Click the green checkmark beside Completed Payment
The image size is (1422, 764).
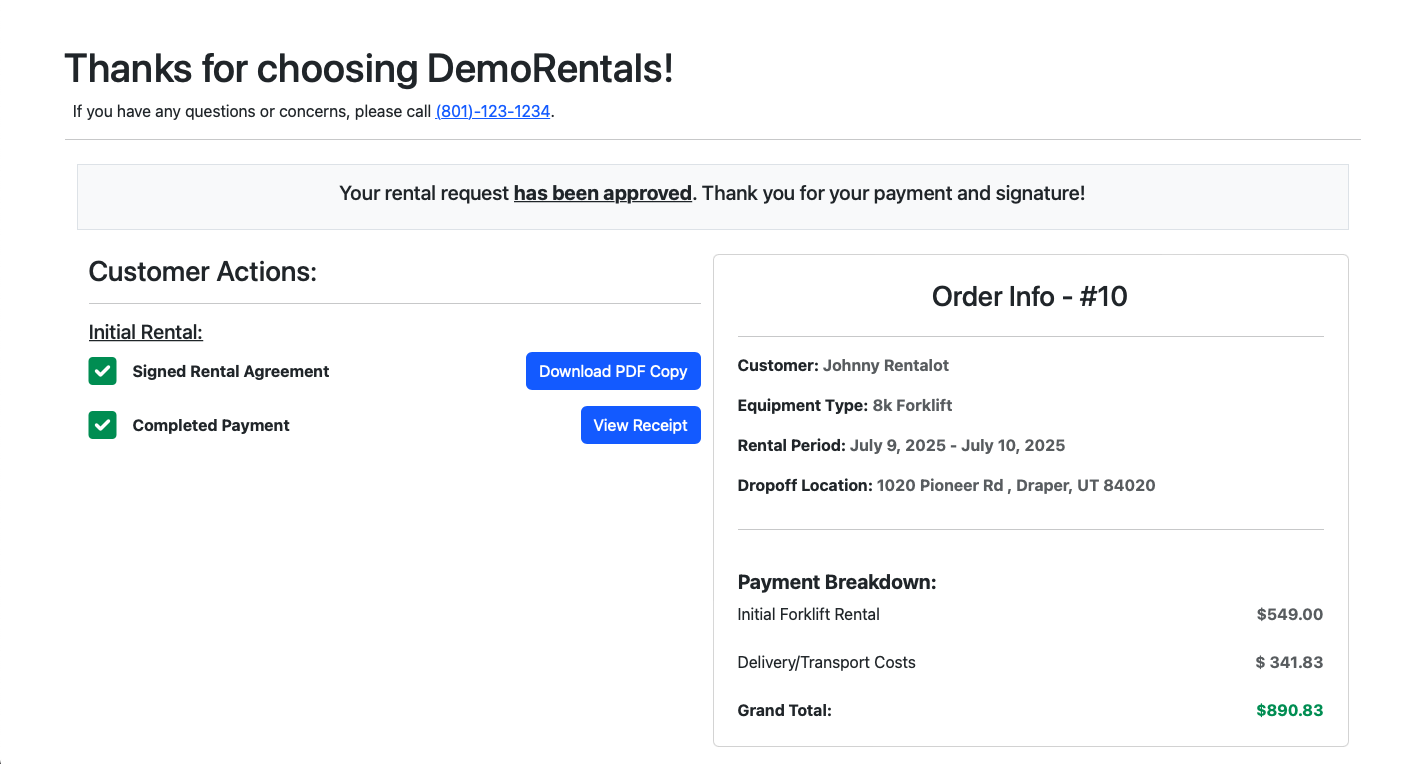(x=103, y=425)
